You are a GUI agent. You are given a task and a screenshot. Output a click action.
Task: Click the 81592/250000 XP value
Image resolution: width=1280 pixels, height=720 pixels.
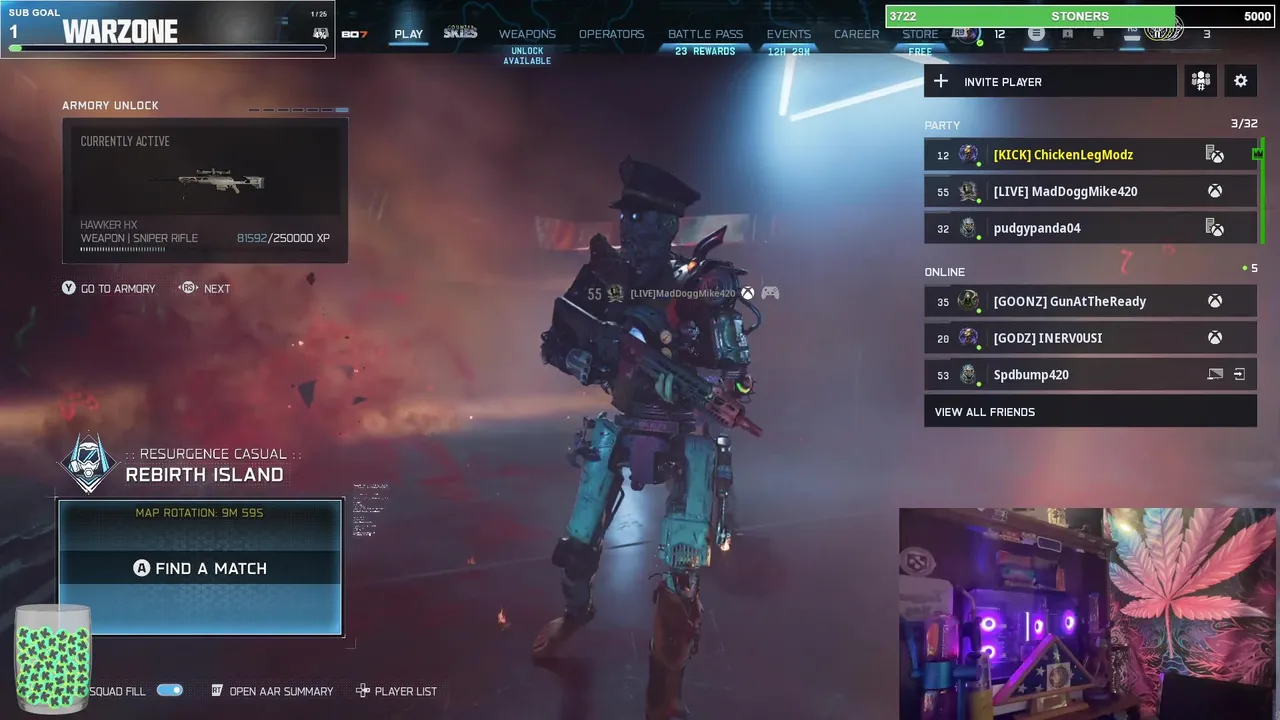click(283, 238)
